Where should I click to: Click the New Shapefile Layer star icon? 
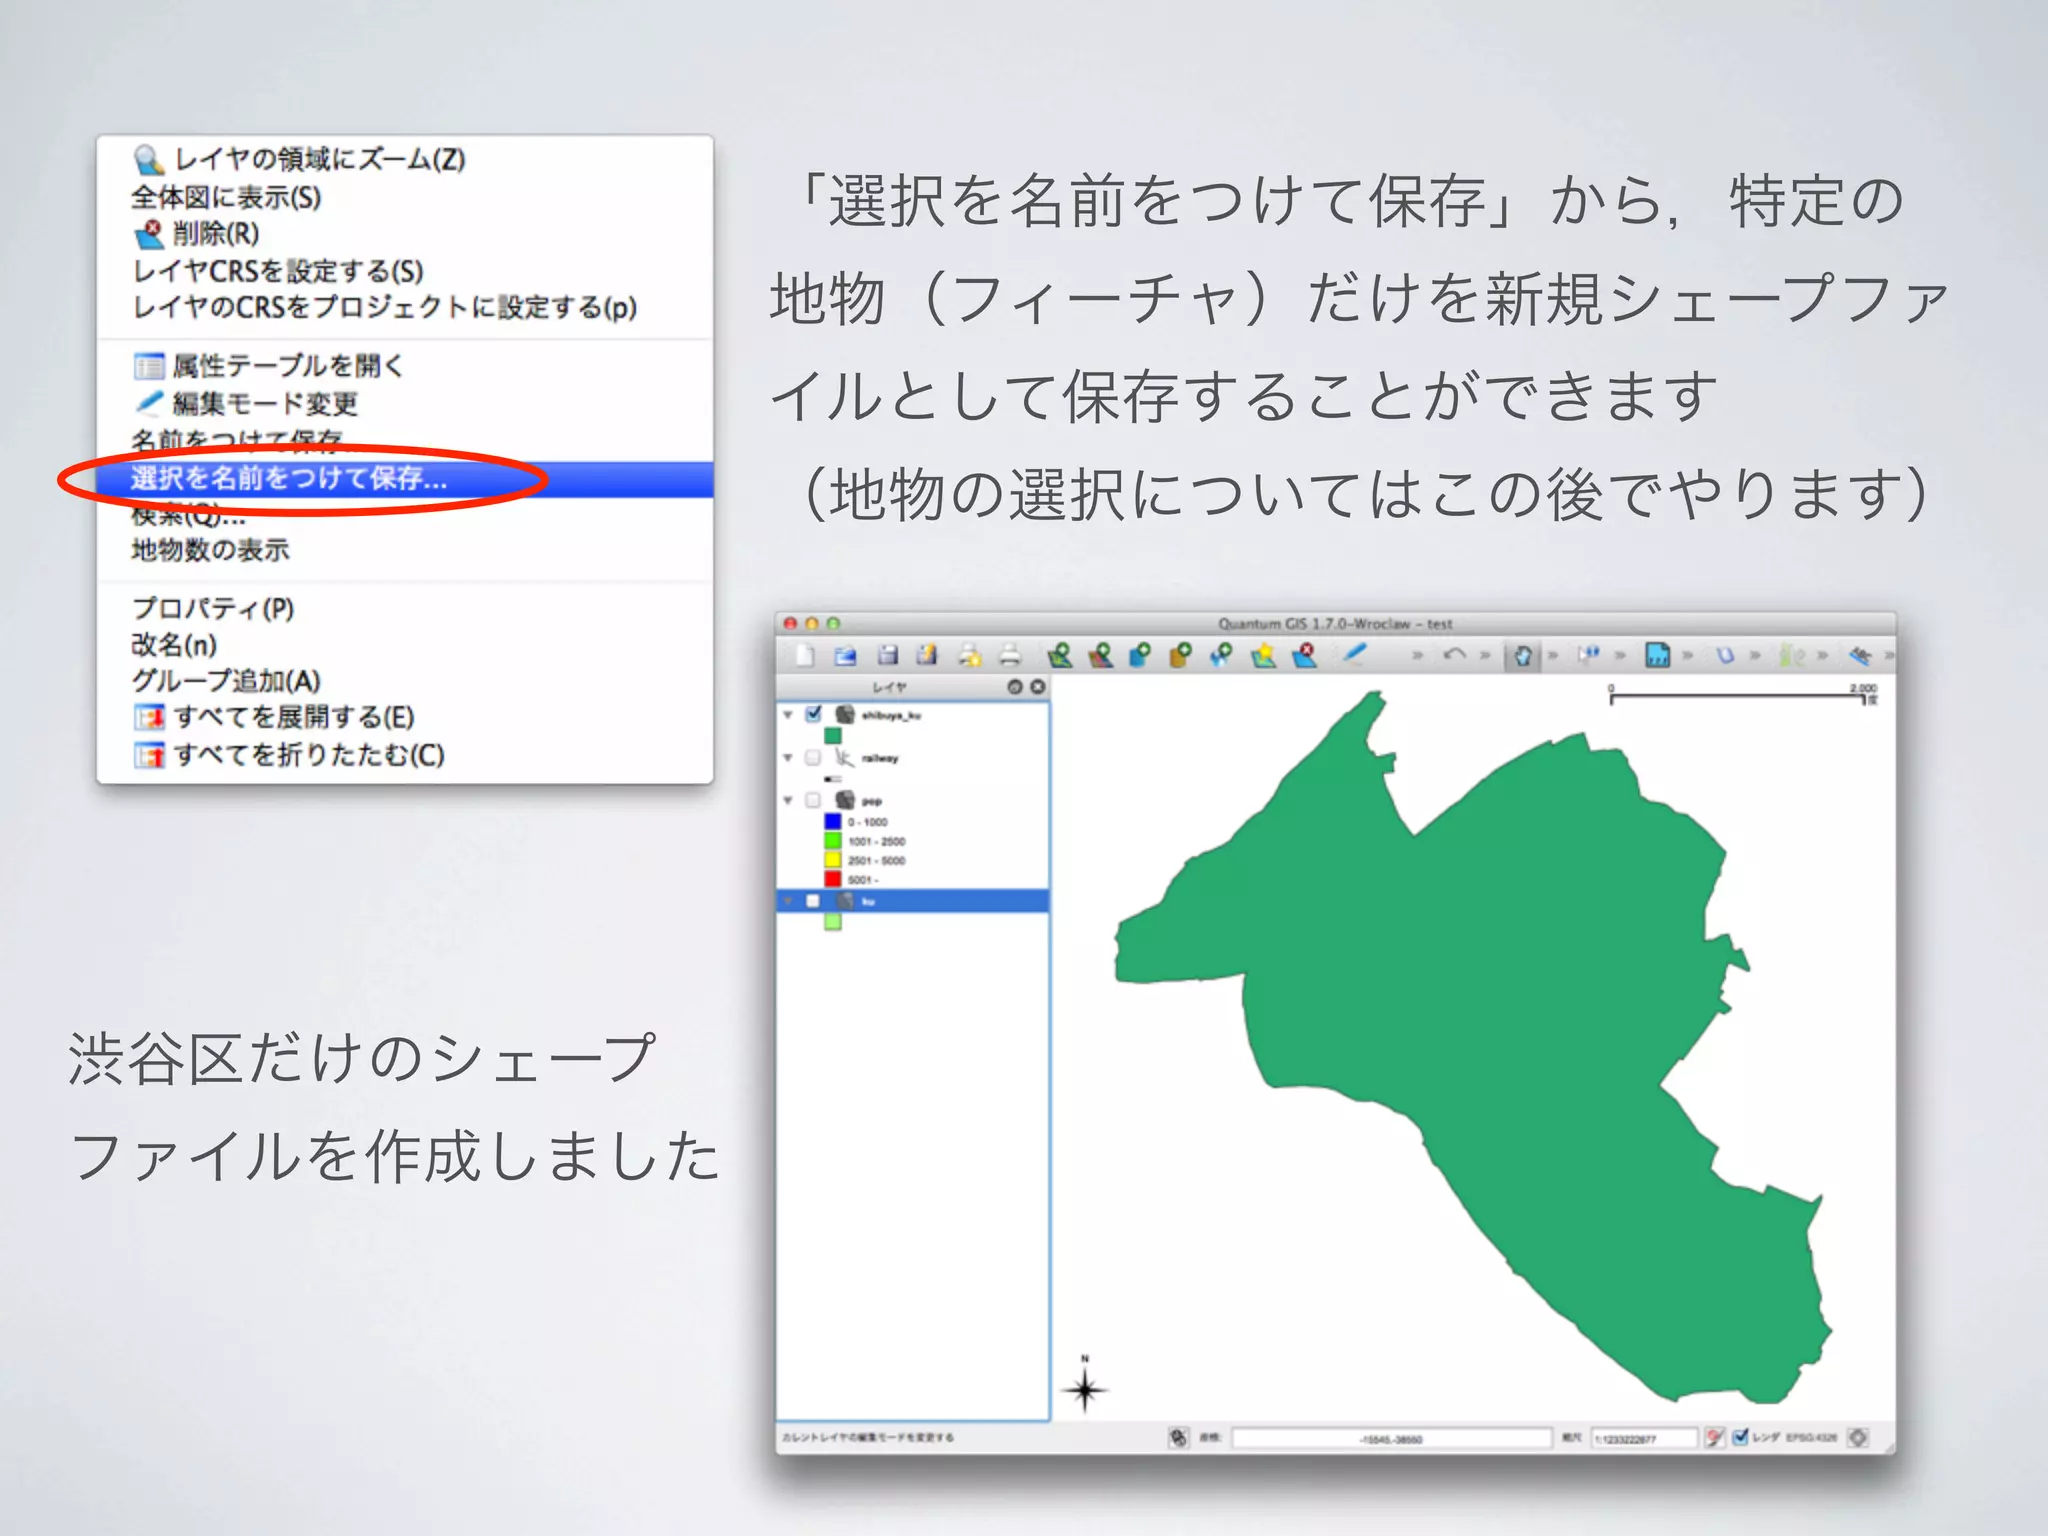pos(1263,656)
